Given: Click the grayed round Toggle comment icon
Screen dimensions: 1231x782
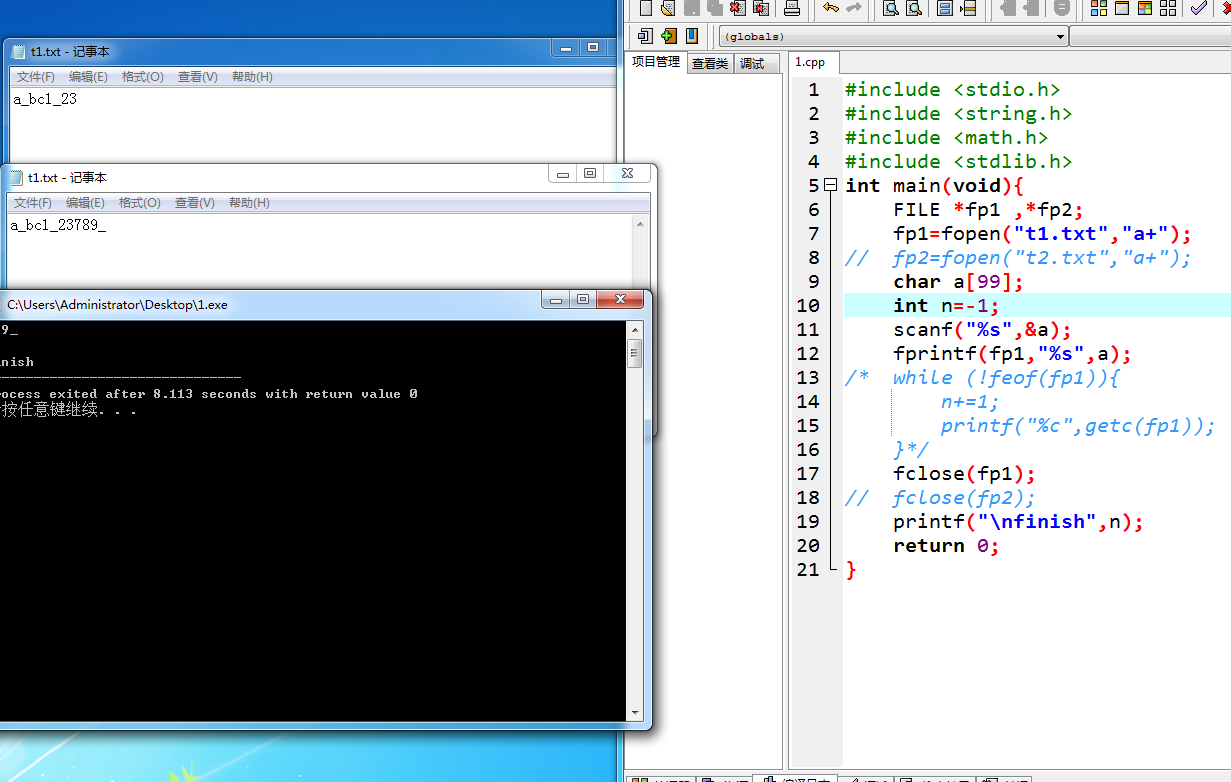Looking at the screenshot, I should pyautogui.click(x=1062, y=8).
